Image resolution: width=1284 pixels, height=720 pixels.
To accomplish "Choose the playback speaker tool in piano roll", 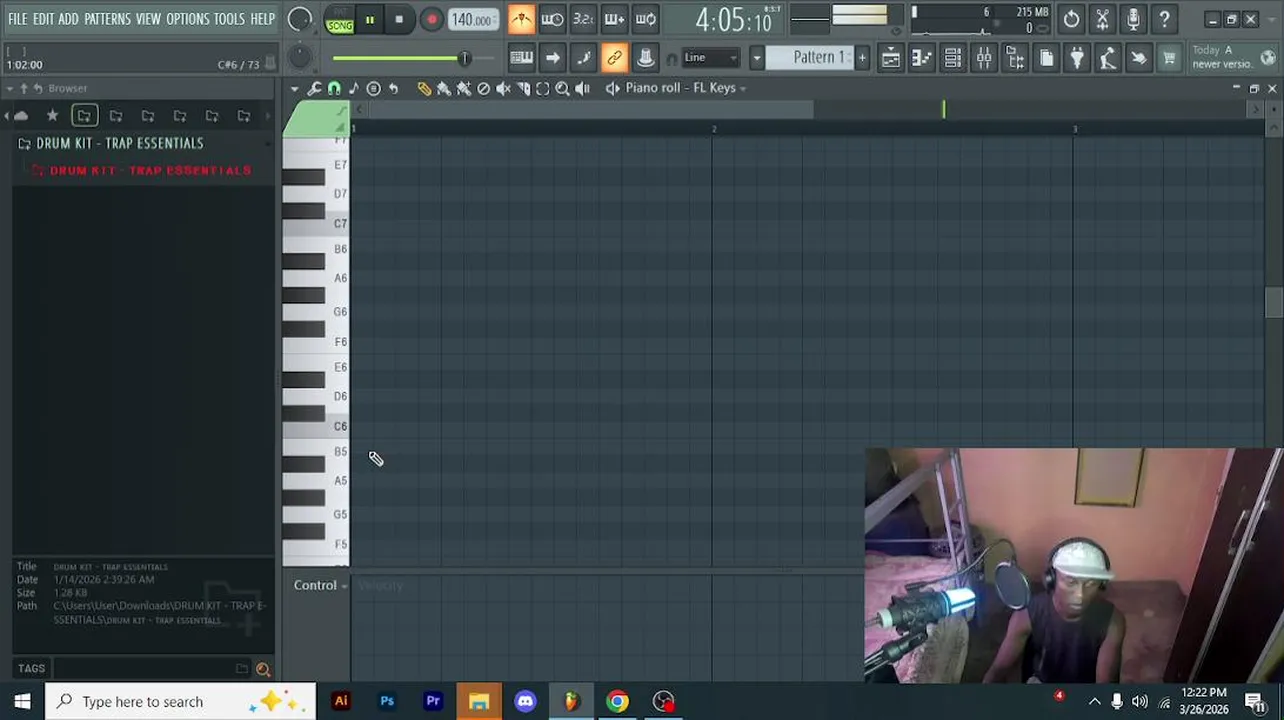I will pos(582,88).
